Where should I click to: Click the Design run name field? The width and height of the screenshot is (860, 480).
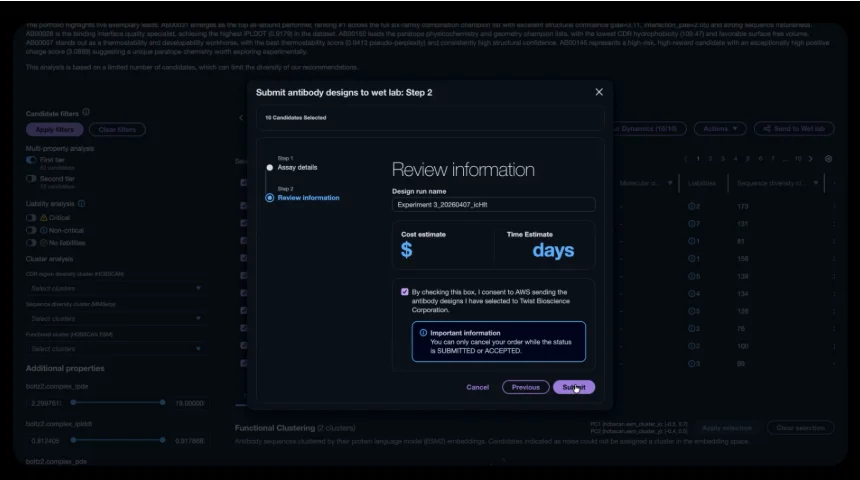[493, 205]
